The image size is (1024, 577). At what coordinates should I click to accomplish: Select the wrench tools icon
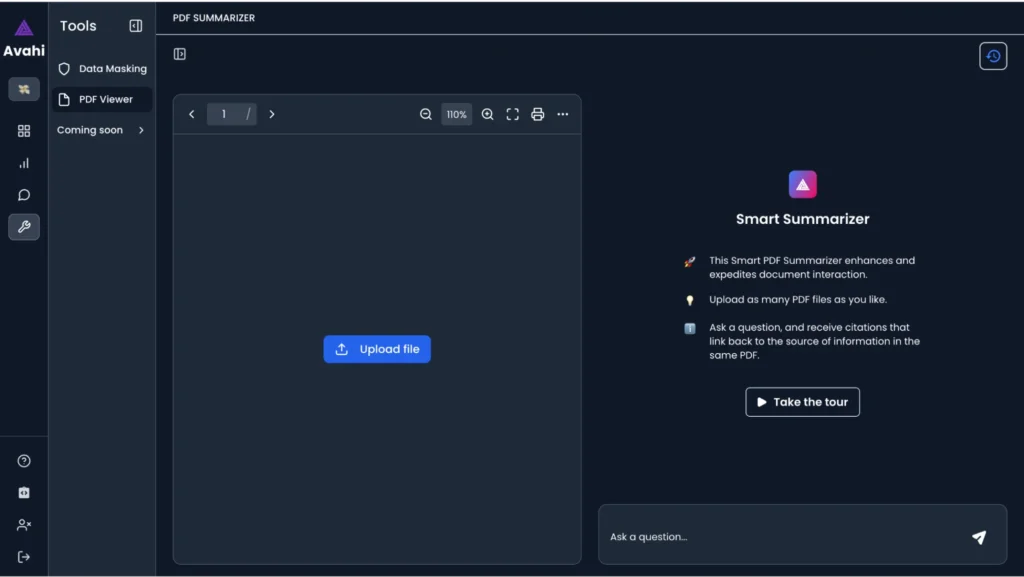coord(24,227)
